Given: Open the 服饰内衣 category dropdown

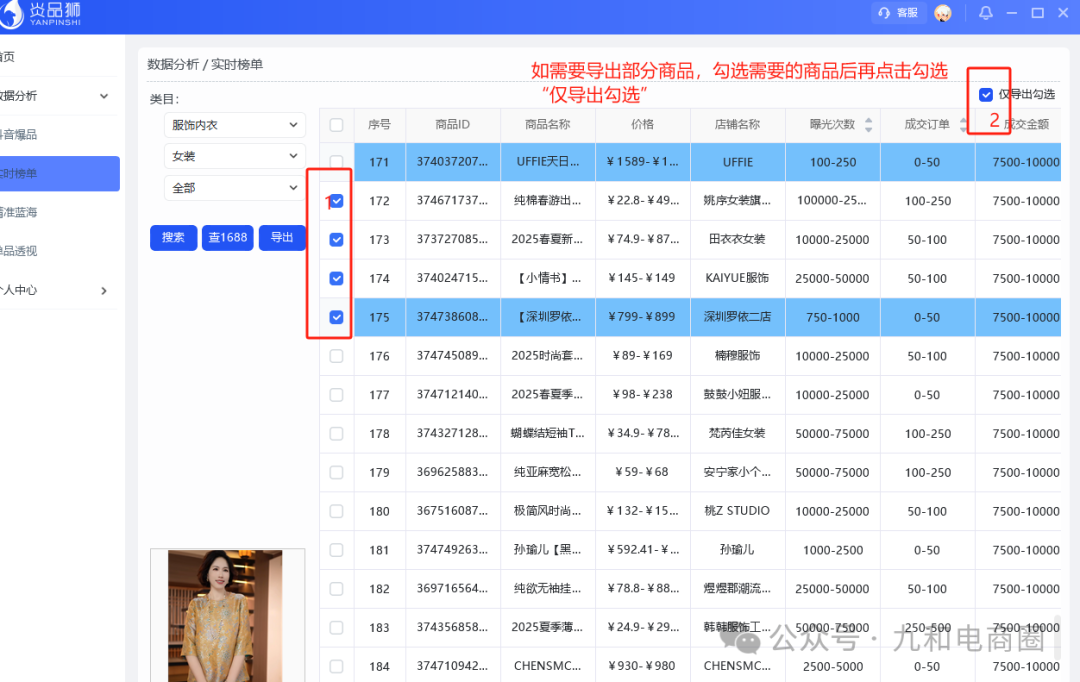Looking at the screenshot, I should click(x=234, y=125).
